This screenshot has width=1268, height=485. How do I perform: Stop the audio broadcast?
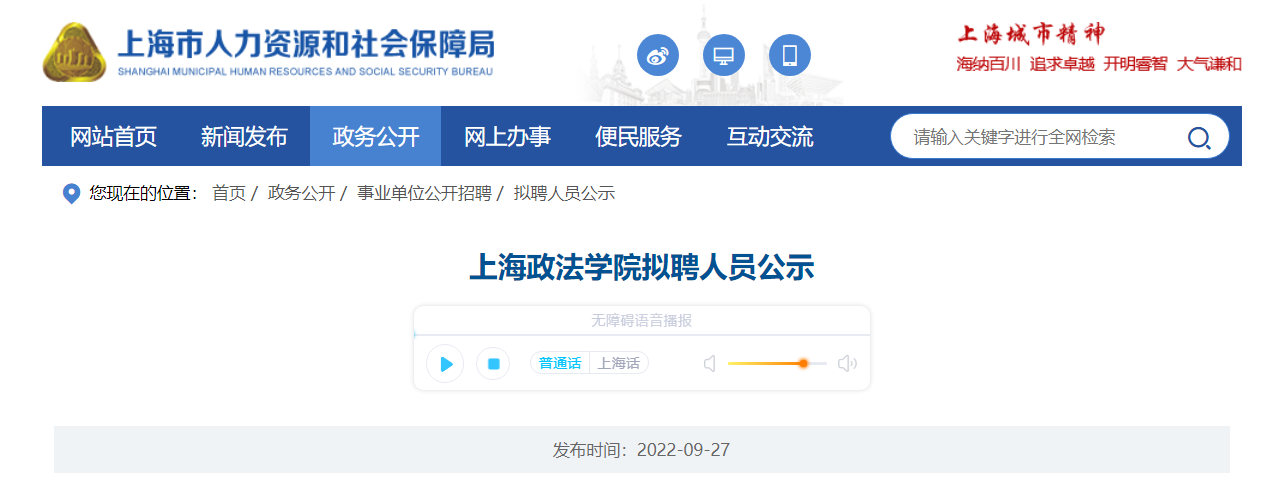pos(493,363)
